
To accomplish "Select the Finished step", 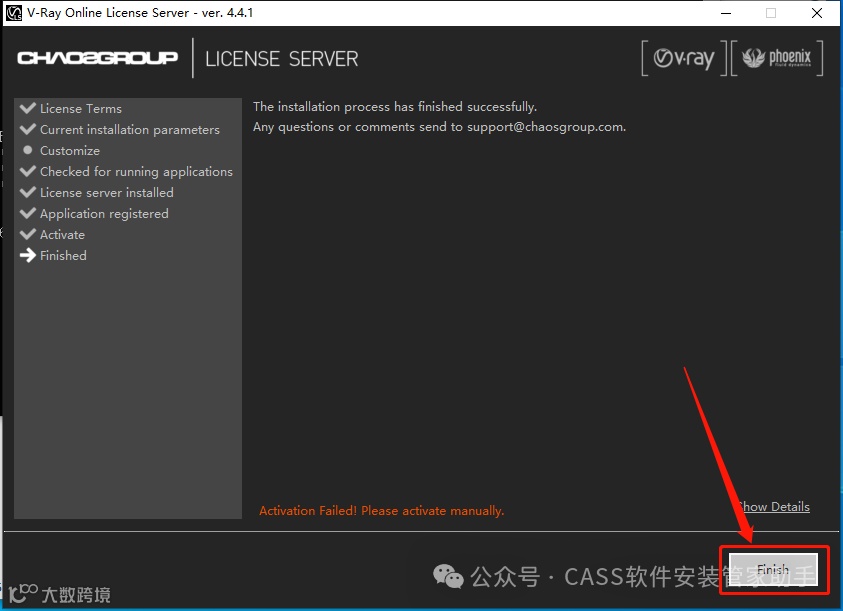I will pyautogui.click(x=63, y=255).
